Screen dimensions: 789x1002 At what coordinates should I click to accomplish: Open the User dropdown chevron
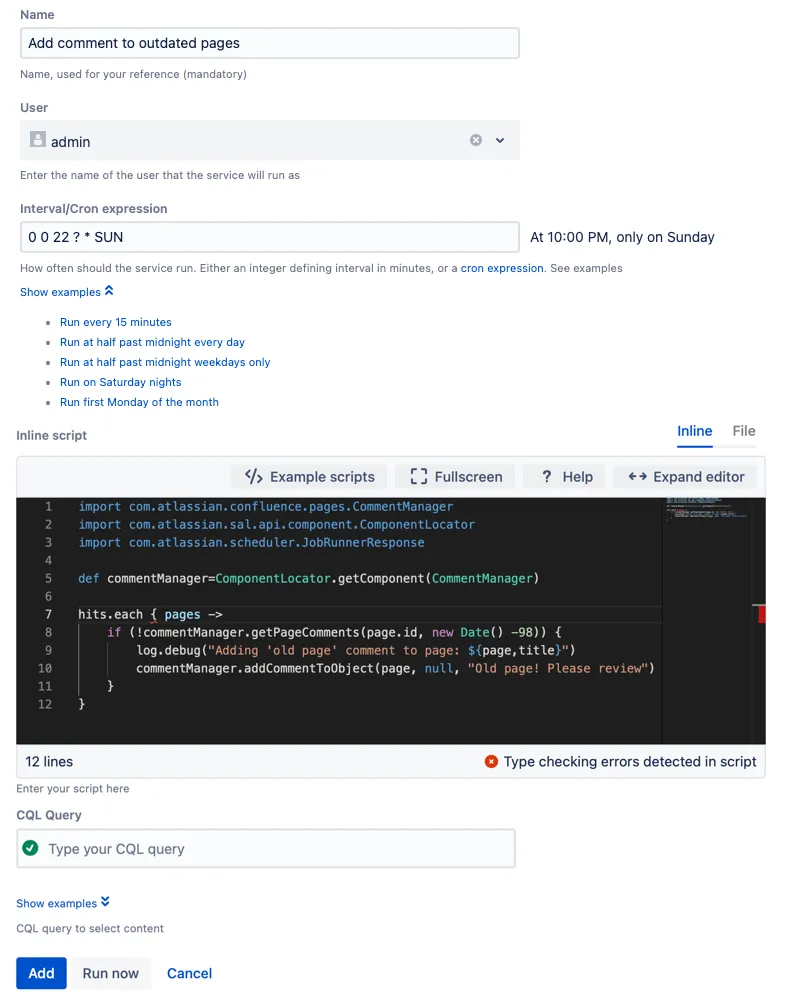[500, 140]
